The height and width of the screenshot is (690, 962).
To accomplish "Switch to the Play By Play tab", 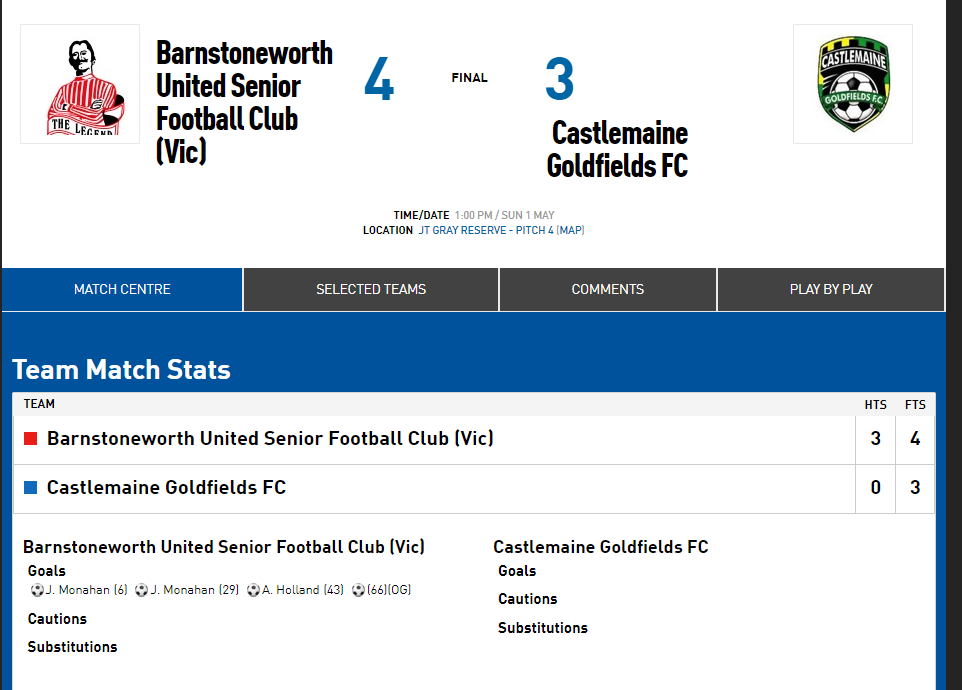I will [x=831, y=289].
